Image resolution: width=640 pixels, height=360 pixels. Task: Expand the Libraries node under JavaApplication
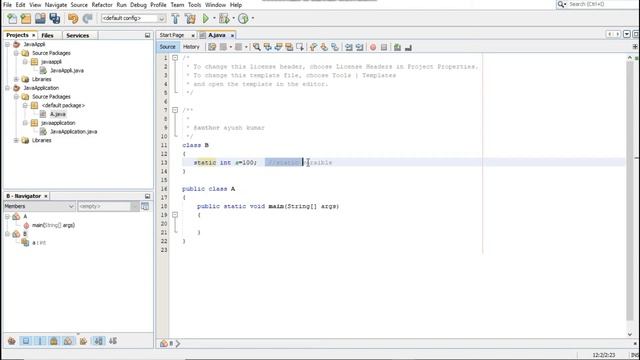click(16, 140)
